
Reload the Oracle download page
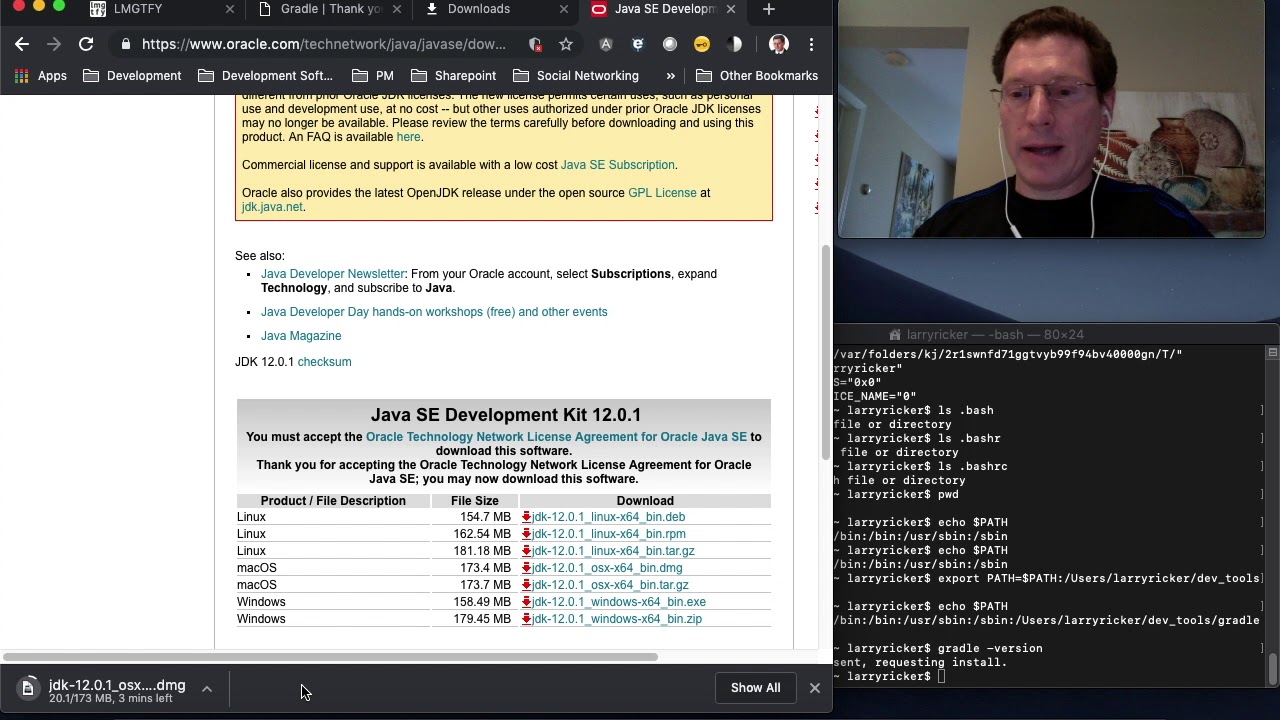[86, 44]
